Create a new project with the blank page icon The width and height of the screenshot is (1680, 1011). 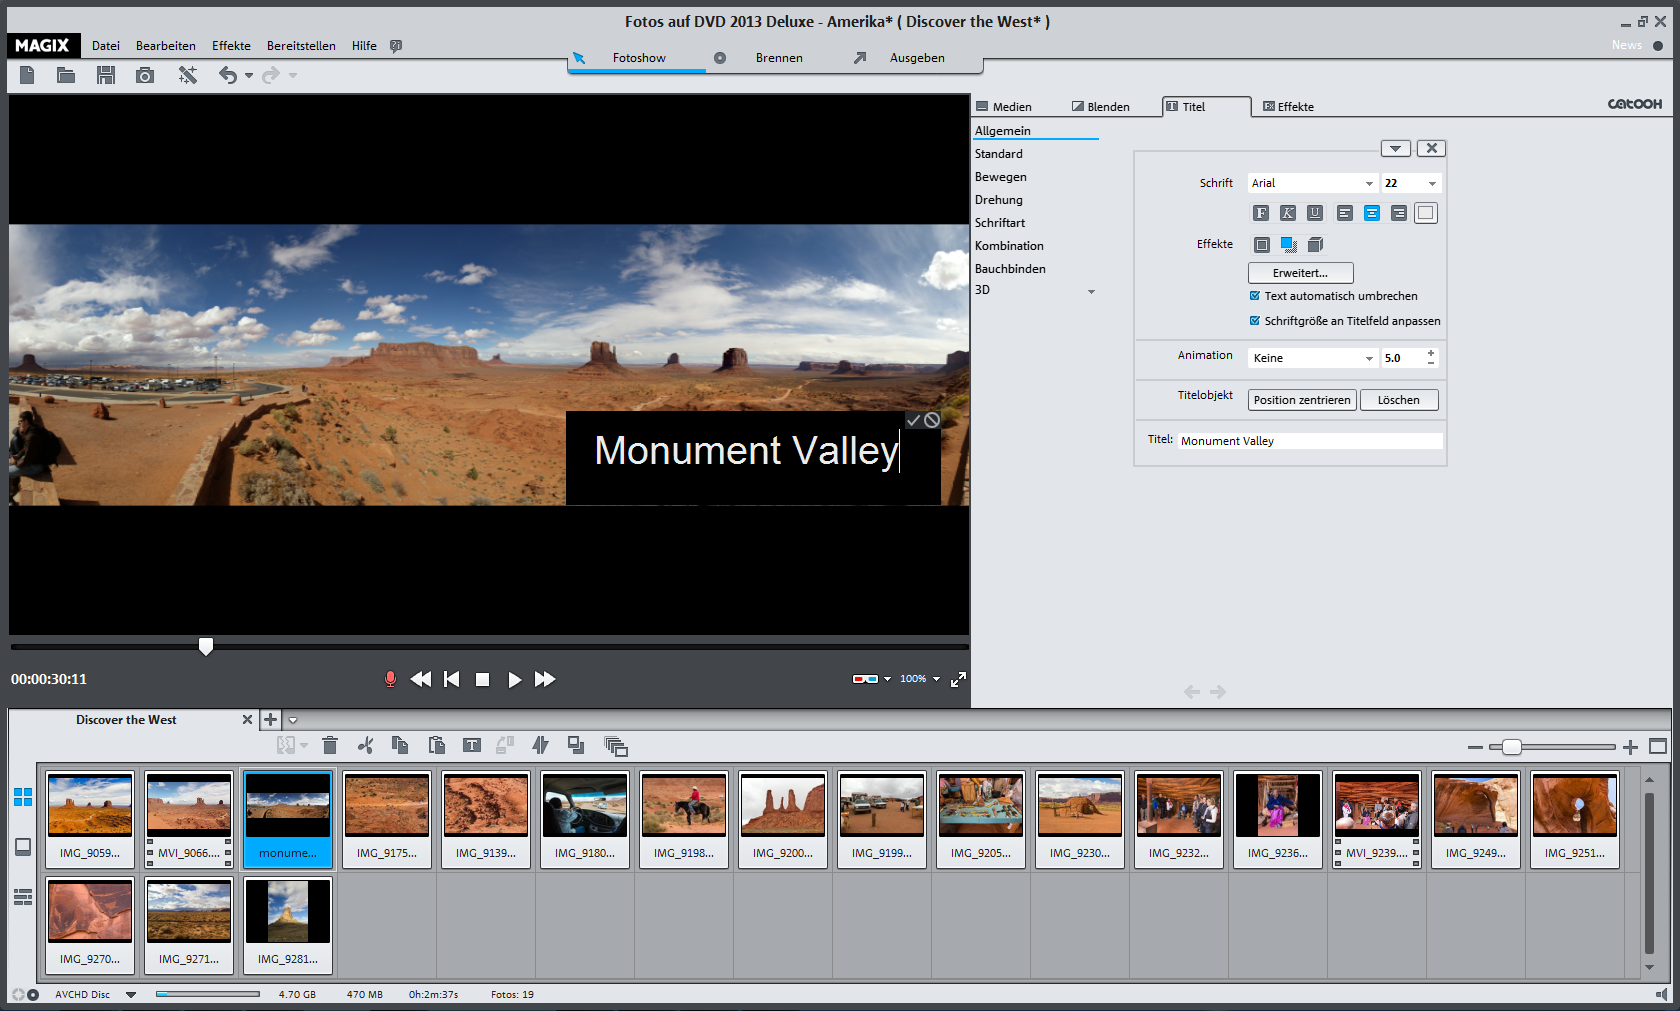(27, 75)
